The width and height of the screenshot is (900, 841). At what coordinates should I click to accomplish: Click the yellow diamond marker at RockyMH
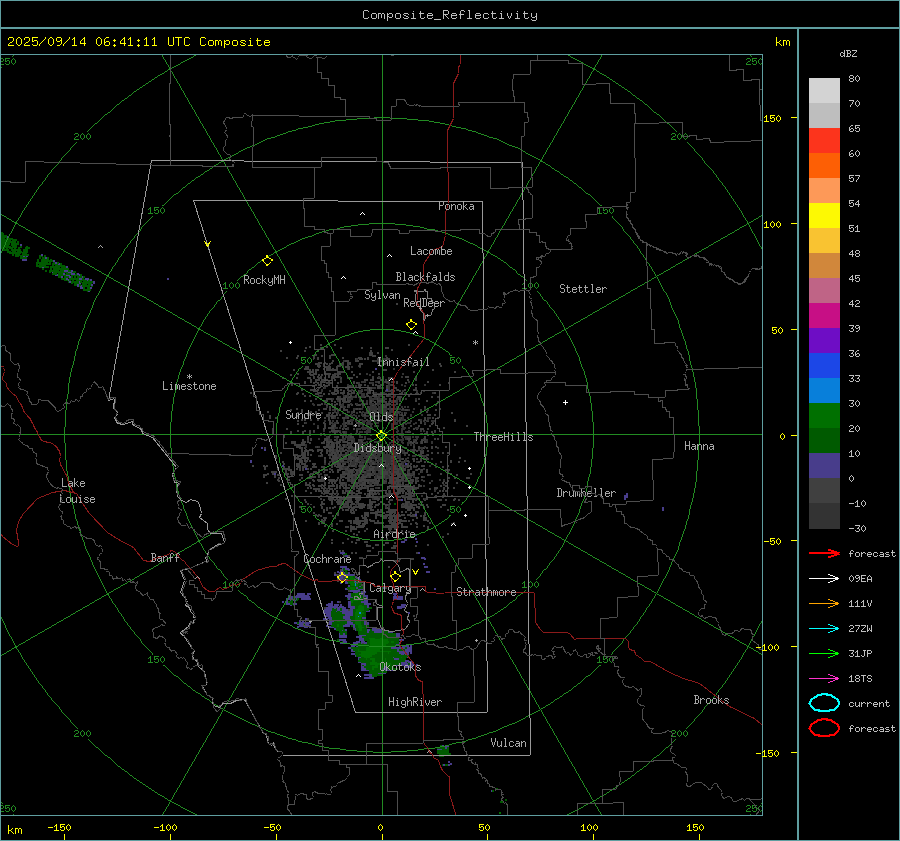pos(267,261)
